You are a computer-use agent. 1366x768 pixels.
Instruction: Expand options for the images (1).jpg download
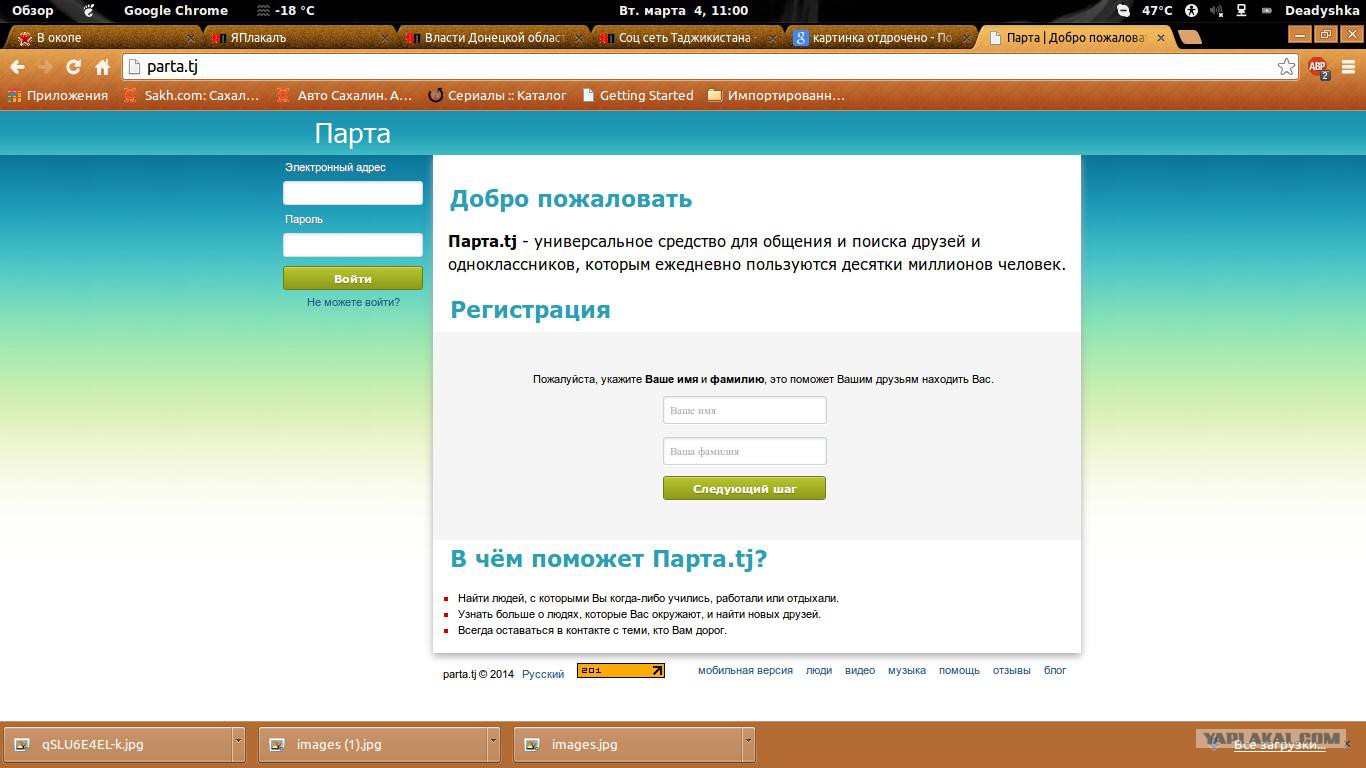493,744
